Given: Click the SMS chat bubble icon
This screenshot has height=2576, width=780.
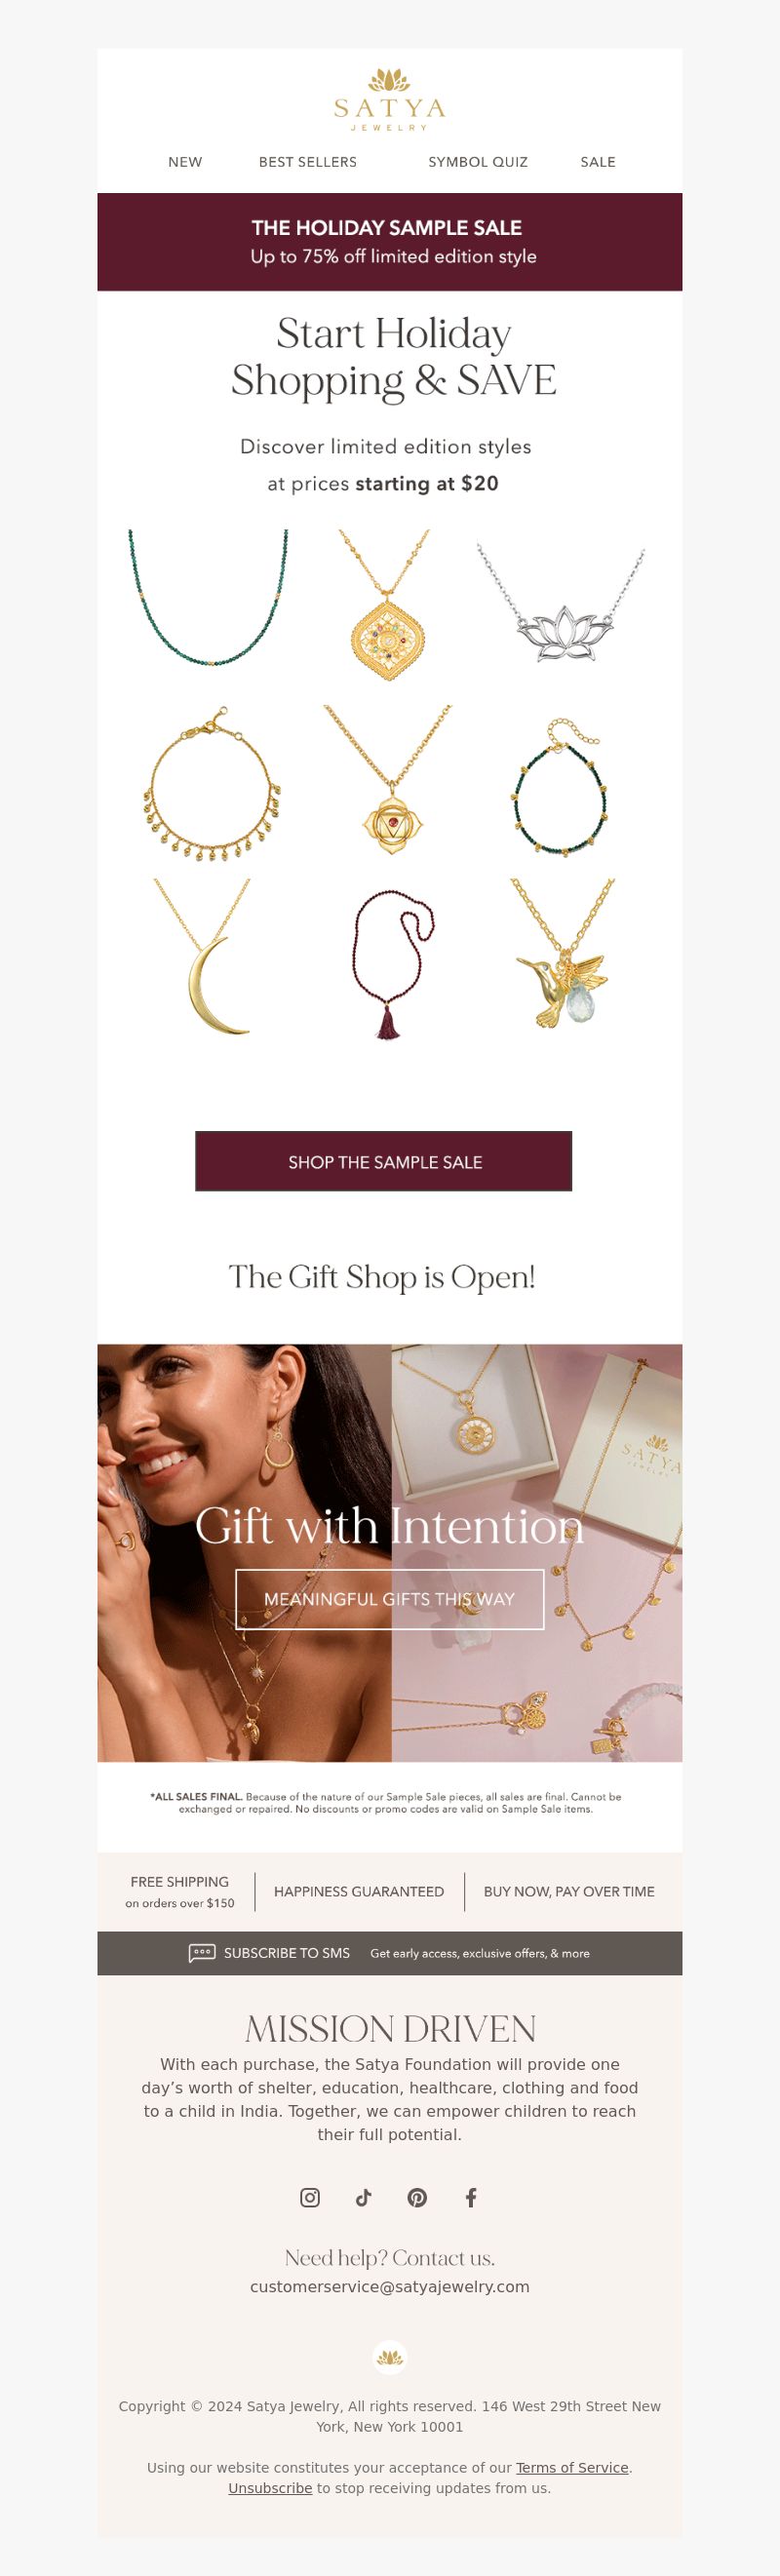Looking at the screenshot, I should tap(202, 1953).
